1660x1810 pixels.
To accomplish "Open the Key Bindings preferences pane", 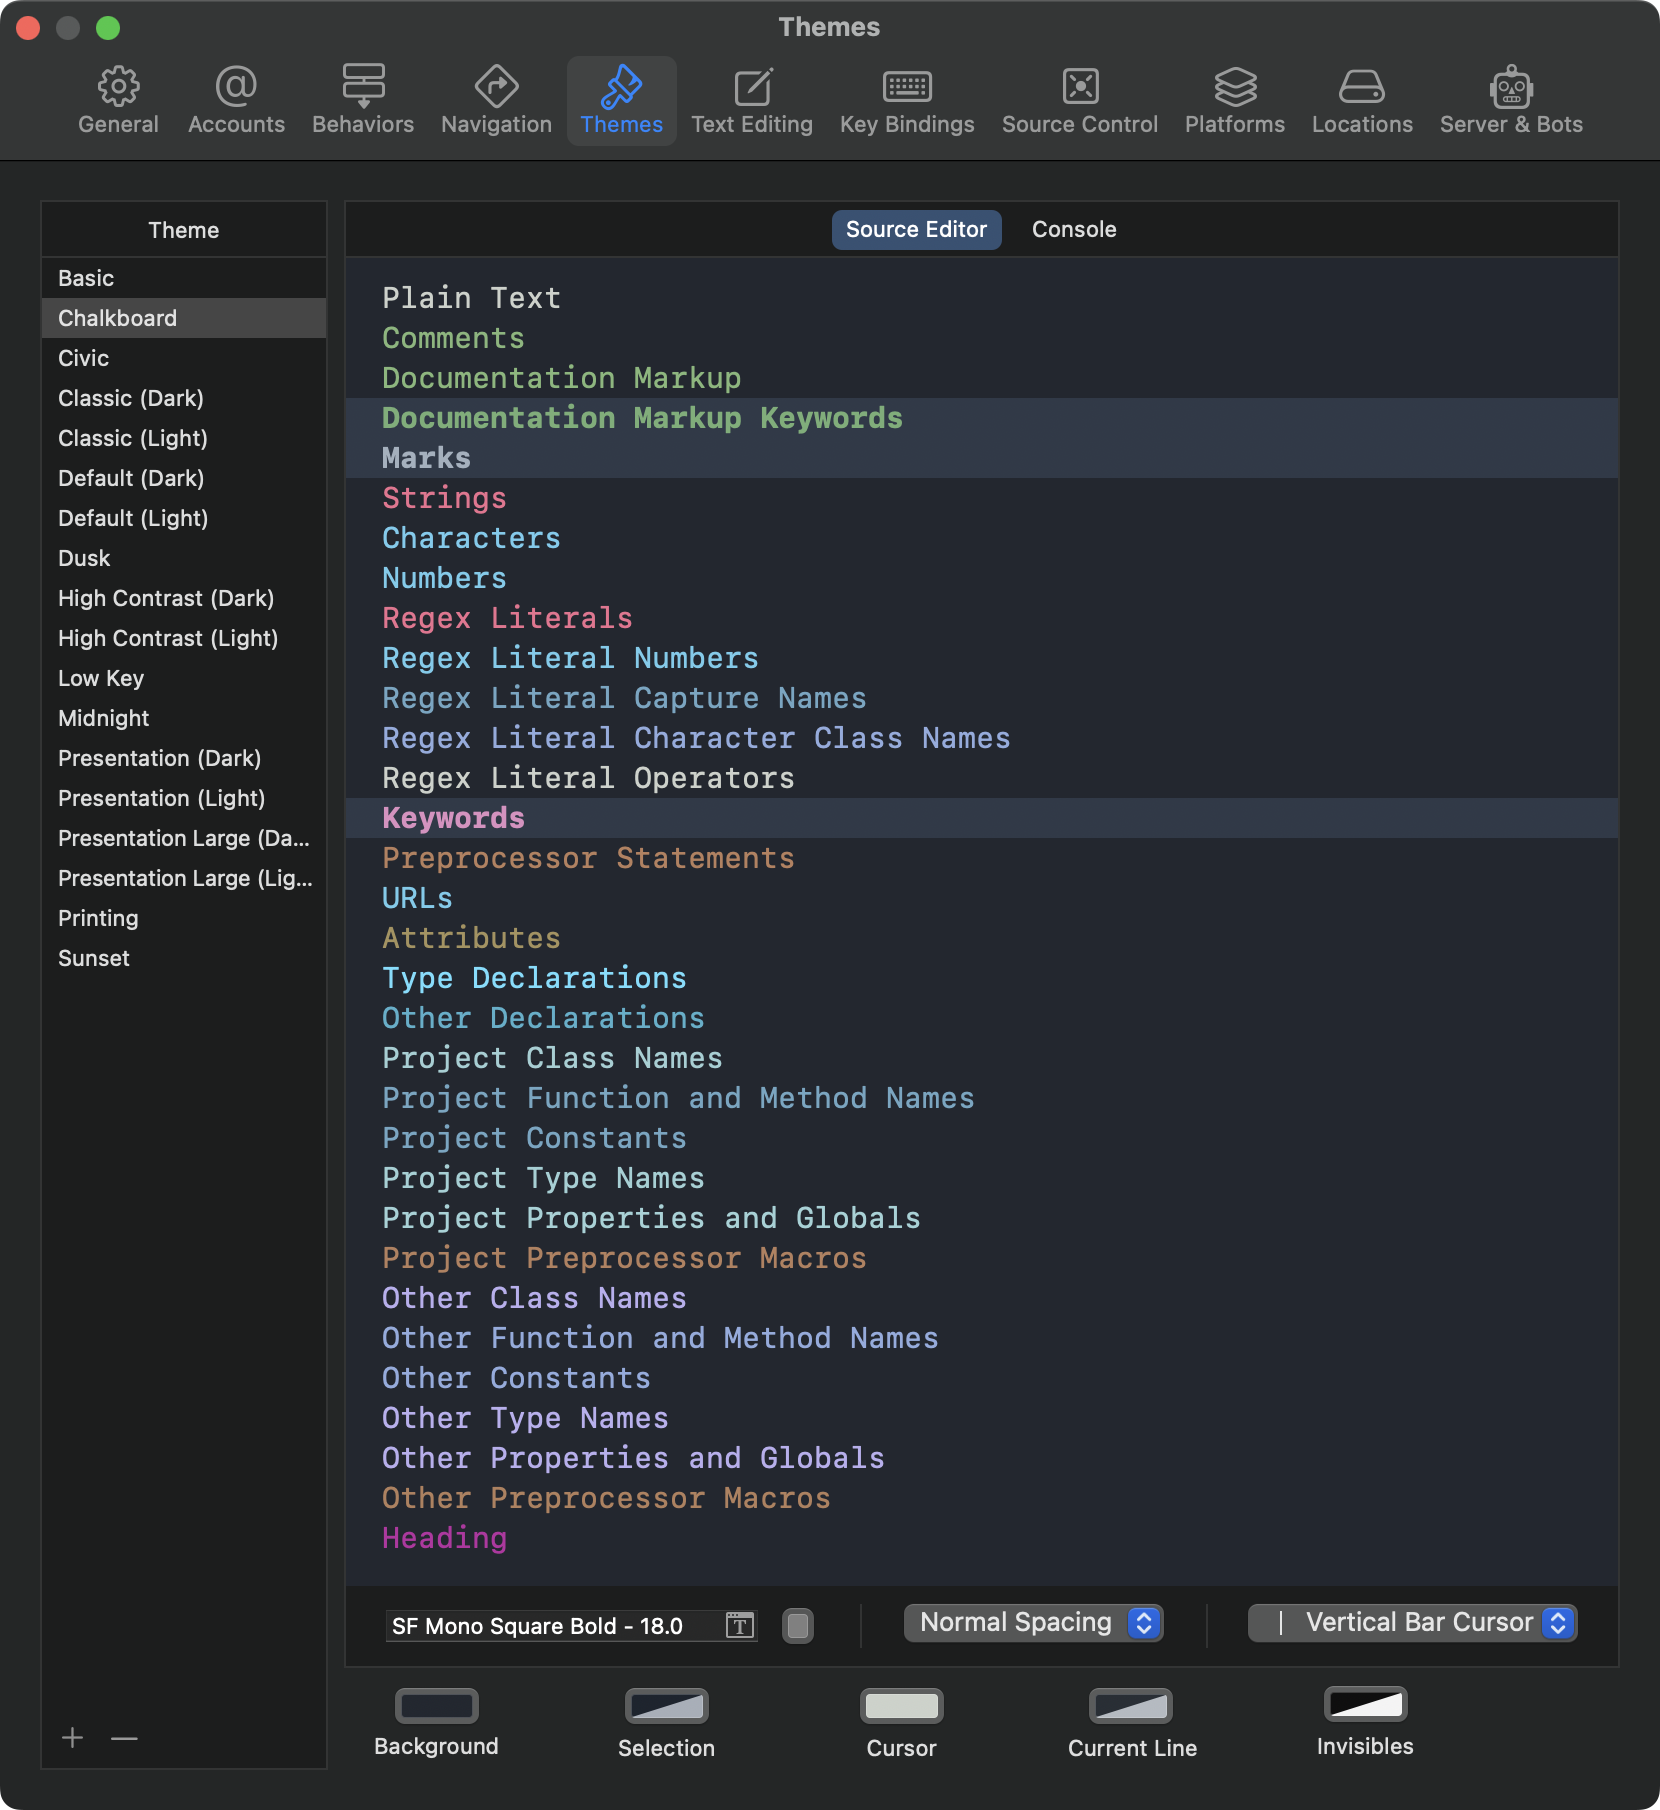I will [x=907, y=101].
